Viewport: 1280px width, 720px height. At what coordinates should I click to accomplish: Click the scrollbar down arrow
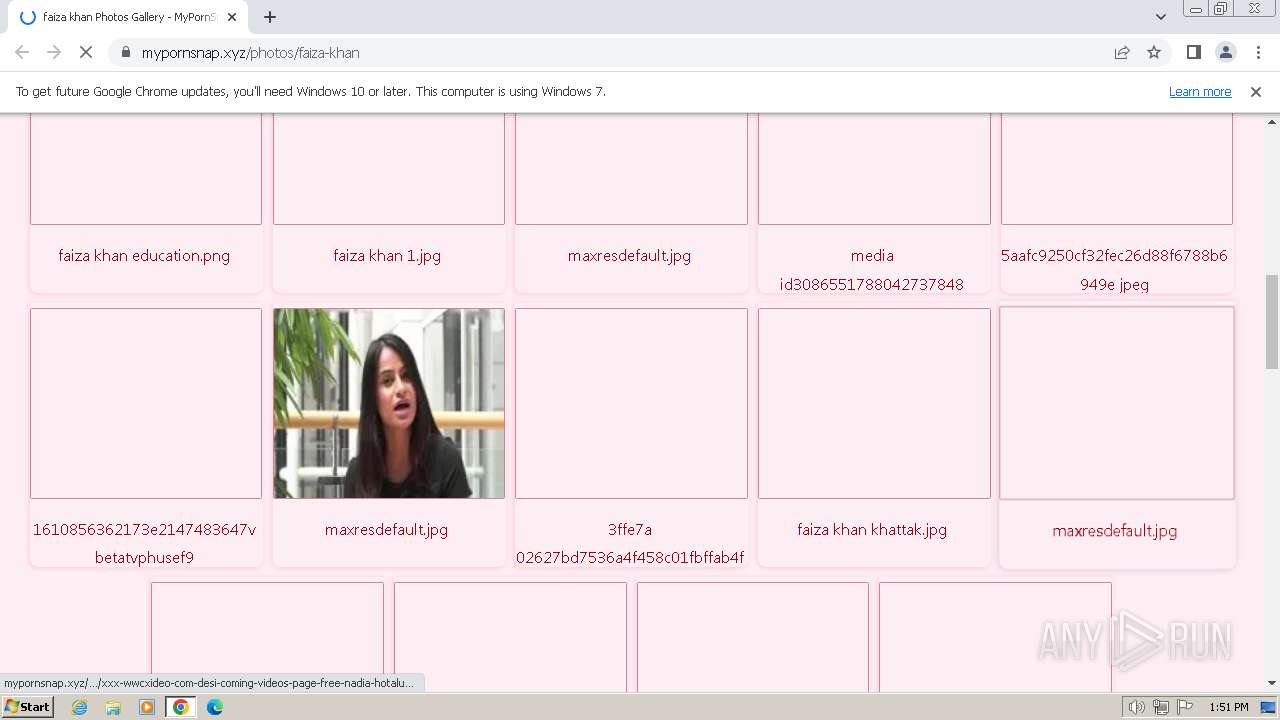point(1272,683)
